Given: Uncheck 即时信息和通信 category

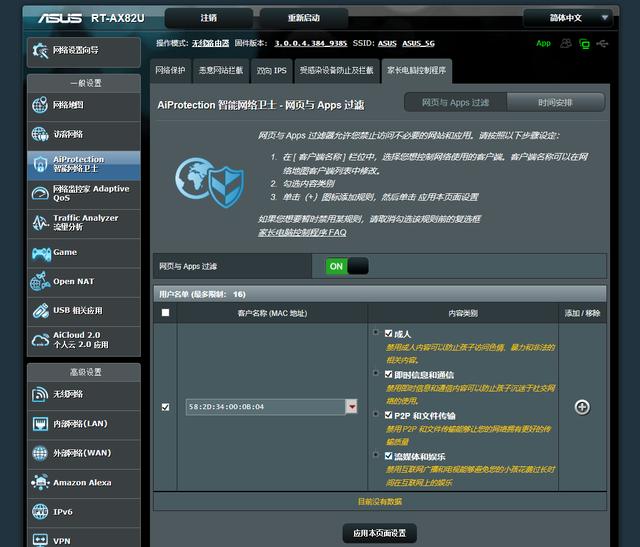Looking at the screenshot, I should [x=389, y=374].
